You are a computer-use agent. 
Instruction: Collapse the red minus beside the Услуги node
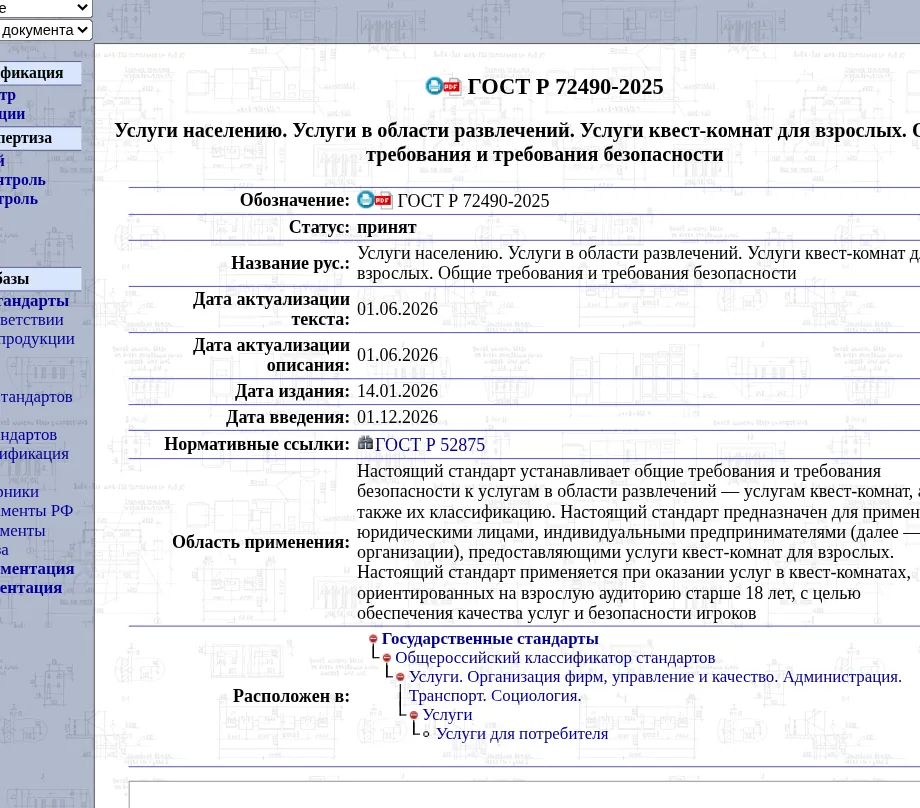[x=414, y=715]
